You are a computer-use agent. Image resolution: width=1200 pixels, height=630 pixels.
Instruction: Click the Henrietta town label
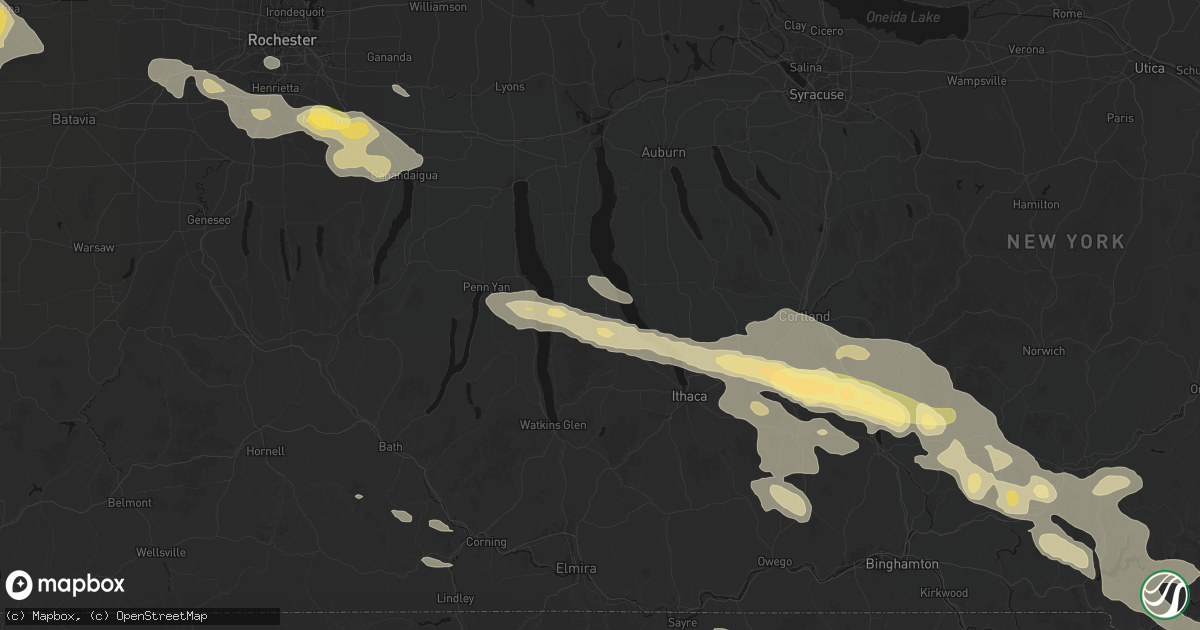click(274, 89)
